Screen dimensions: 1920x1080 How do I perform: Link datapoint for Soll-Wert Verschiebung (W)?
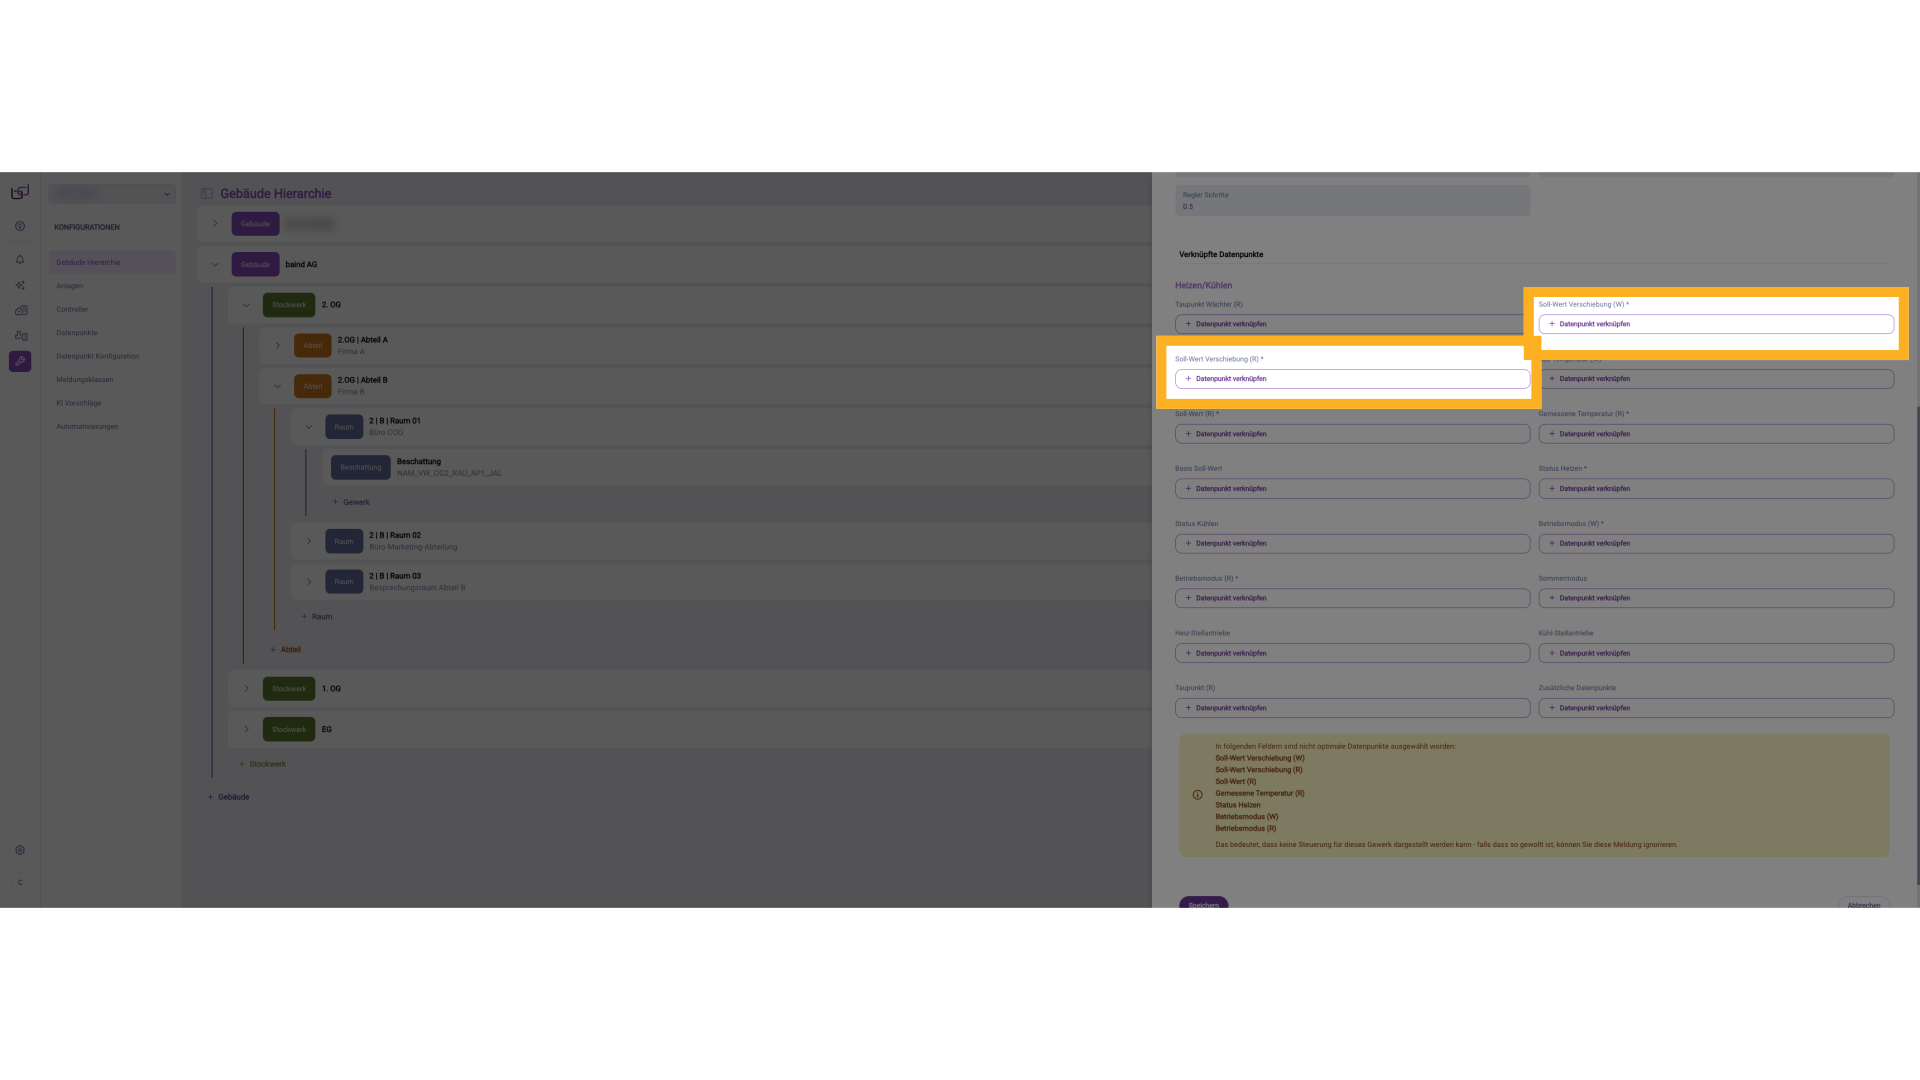pos(1715,324)
